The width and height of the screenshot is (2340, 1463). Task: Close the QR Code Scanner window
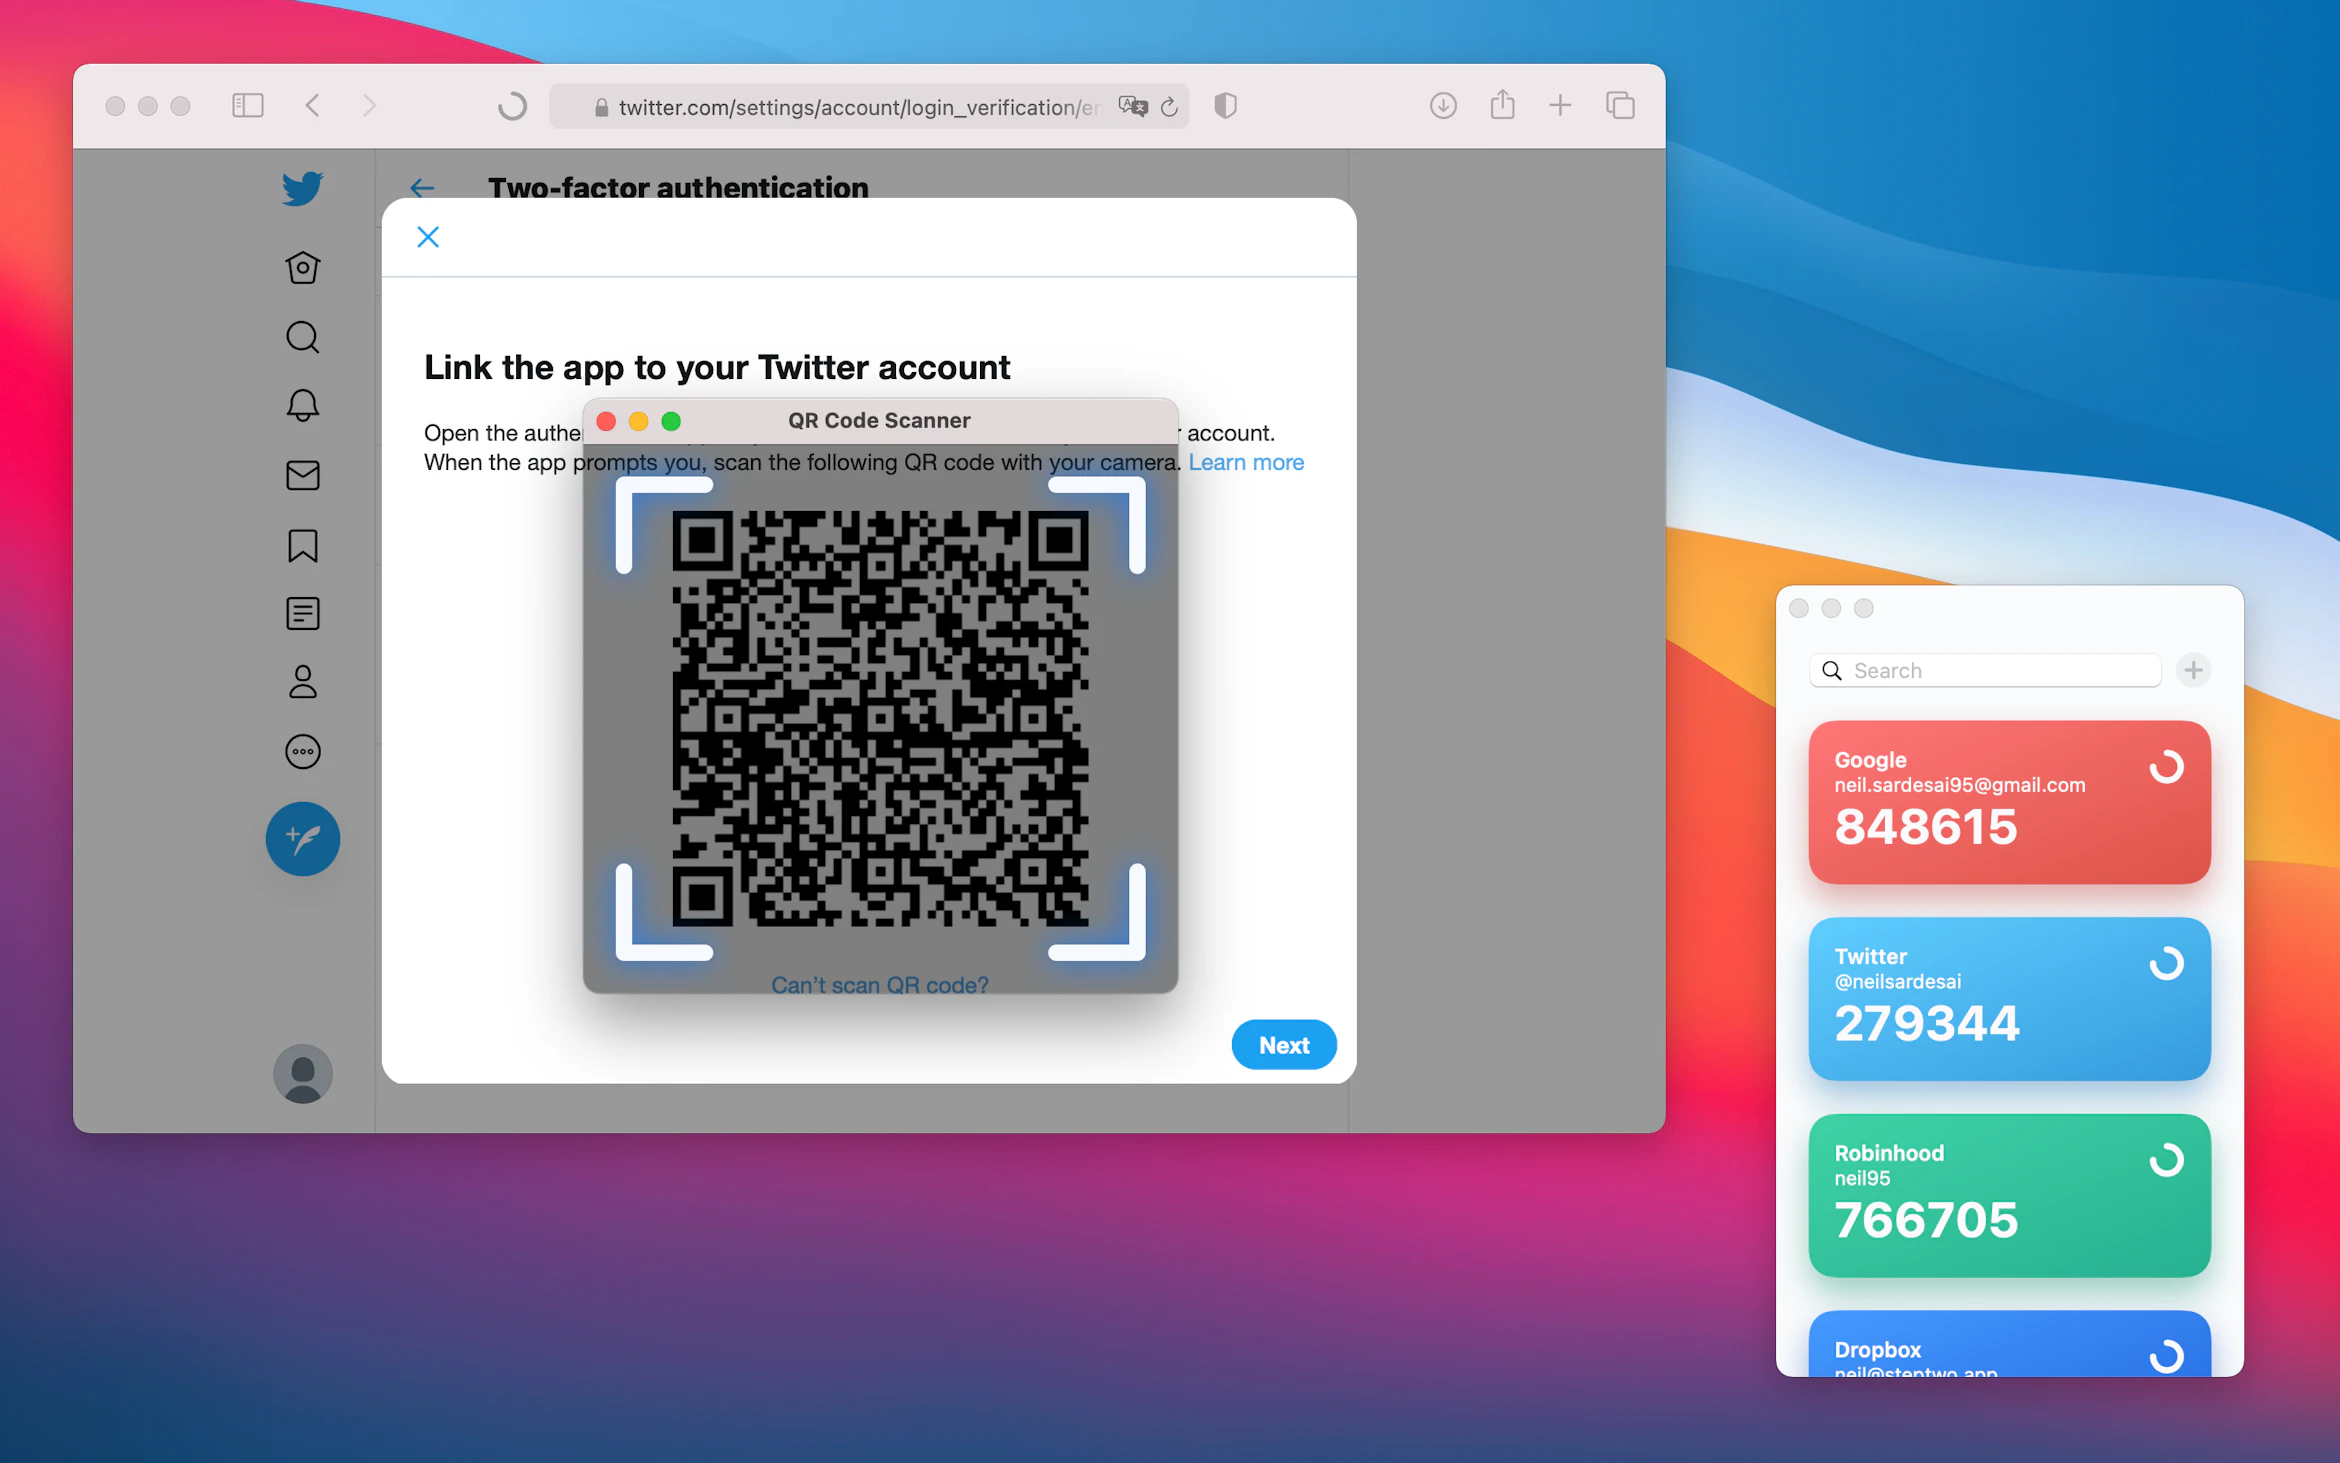pos(606,421)
